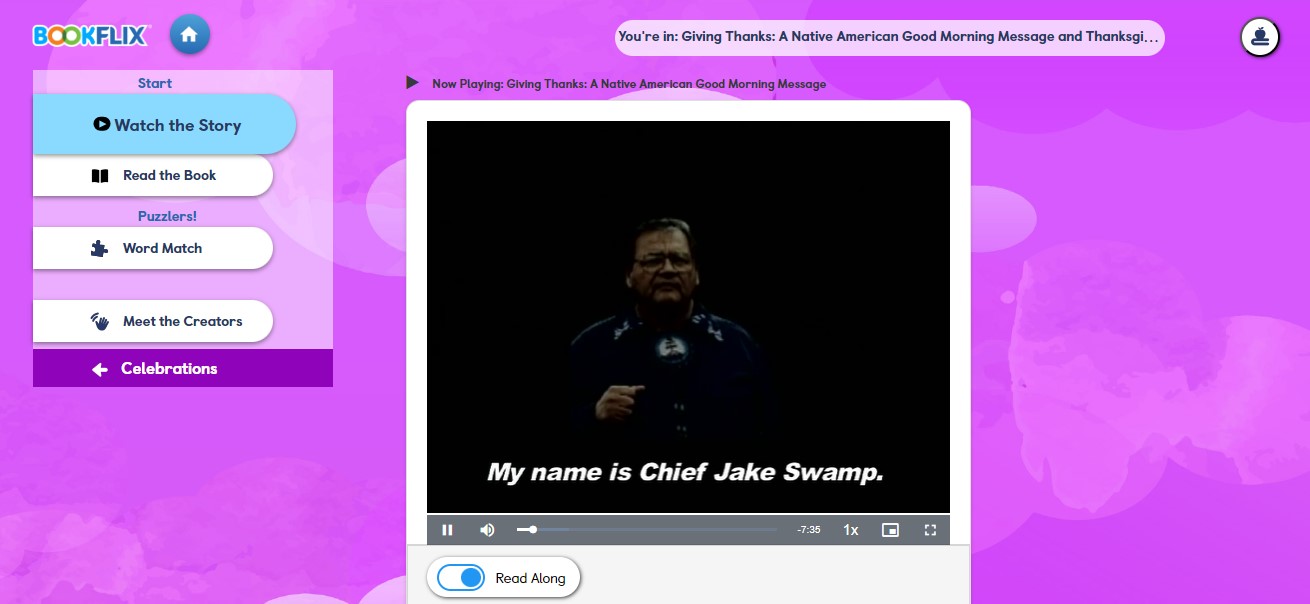The width and height of the screenshot is (1310, 604).
Task: Open the user profile avatar button
Action: pyautogui.click(x=1260, y=37)
